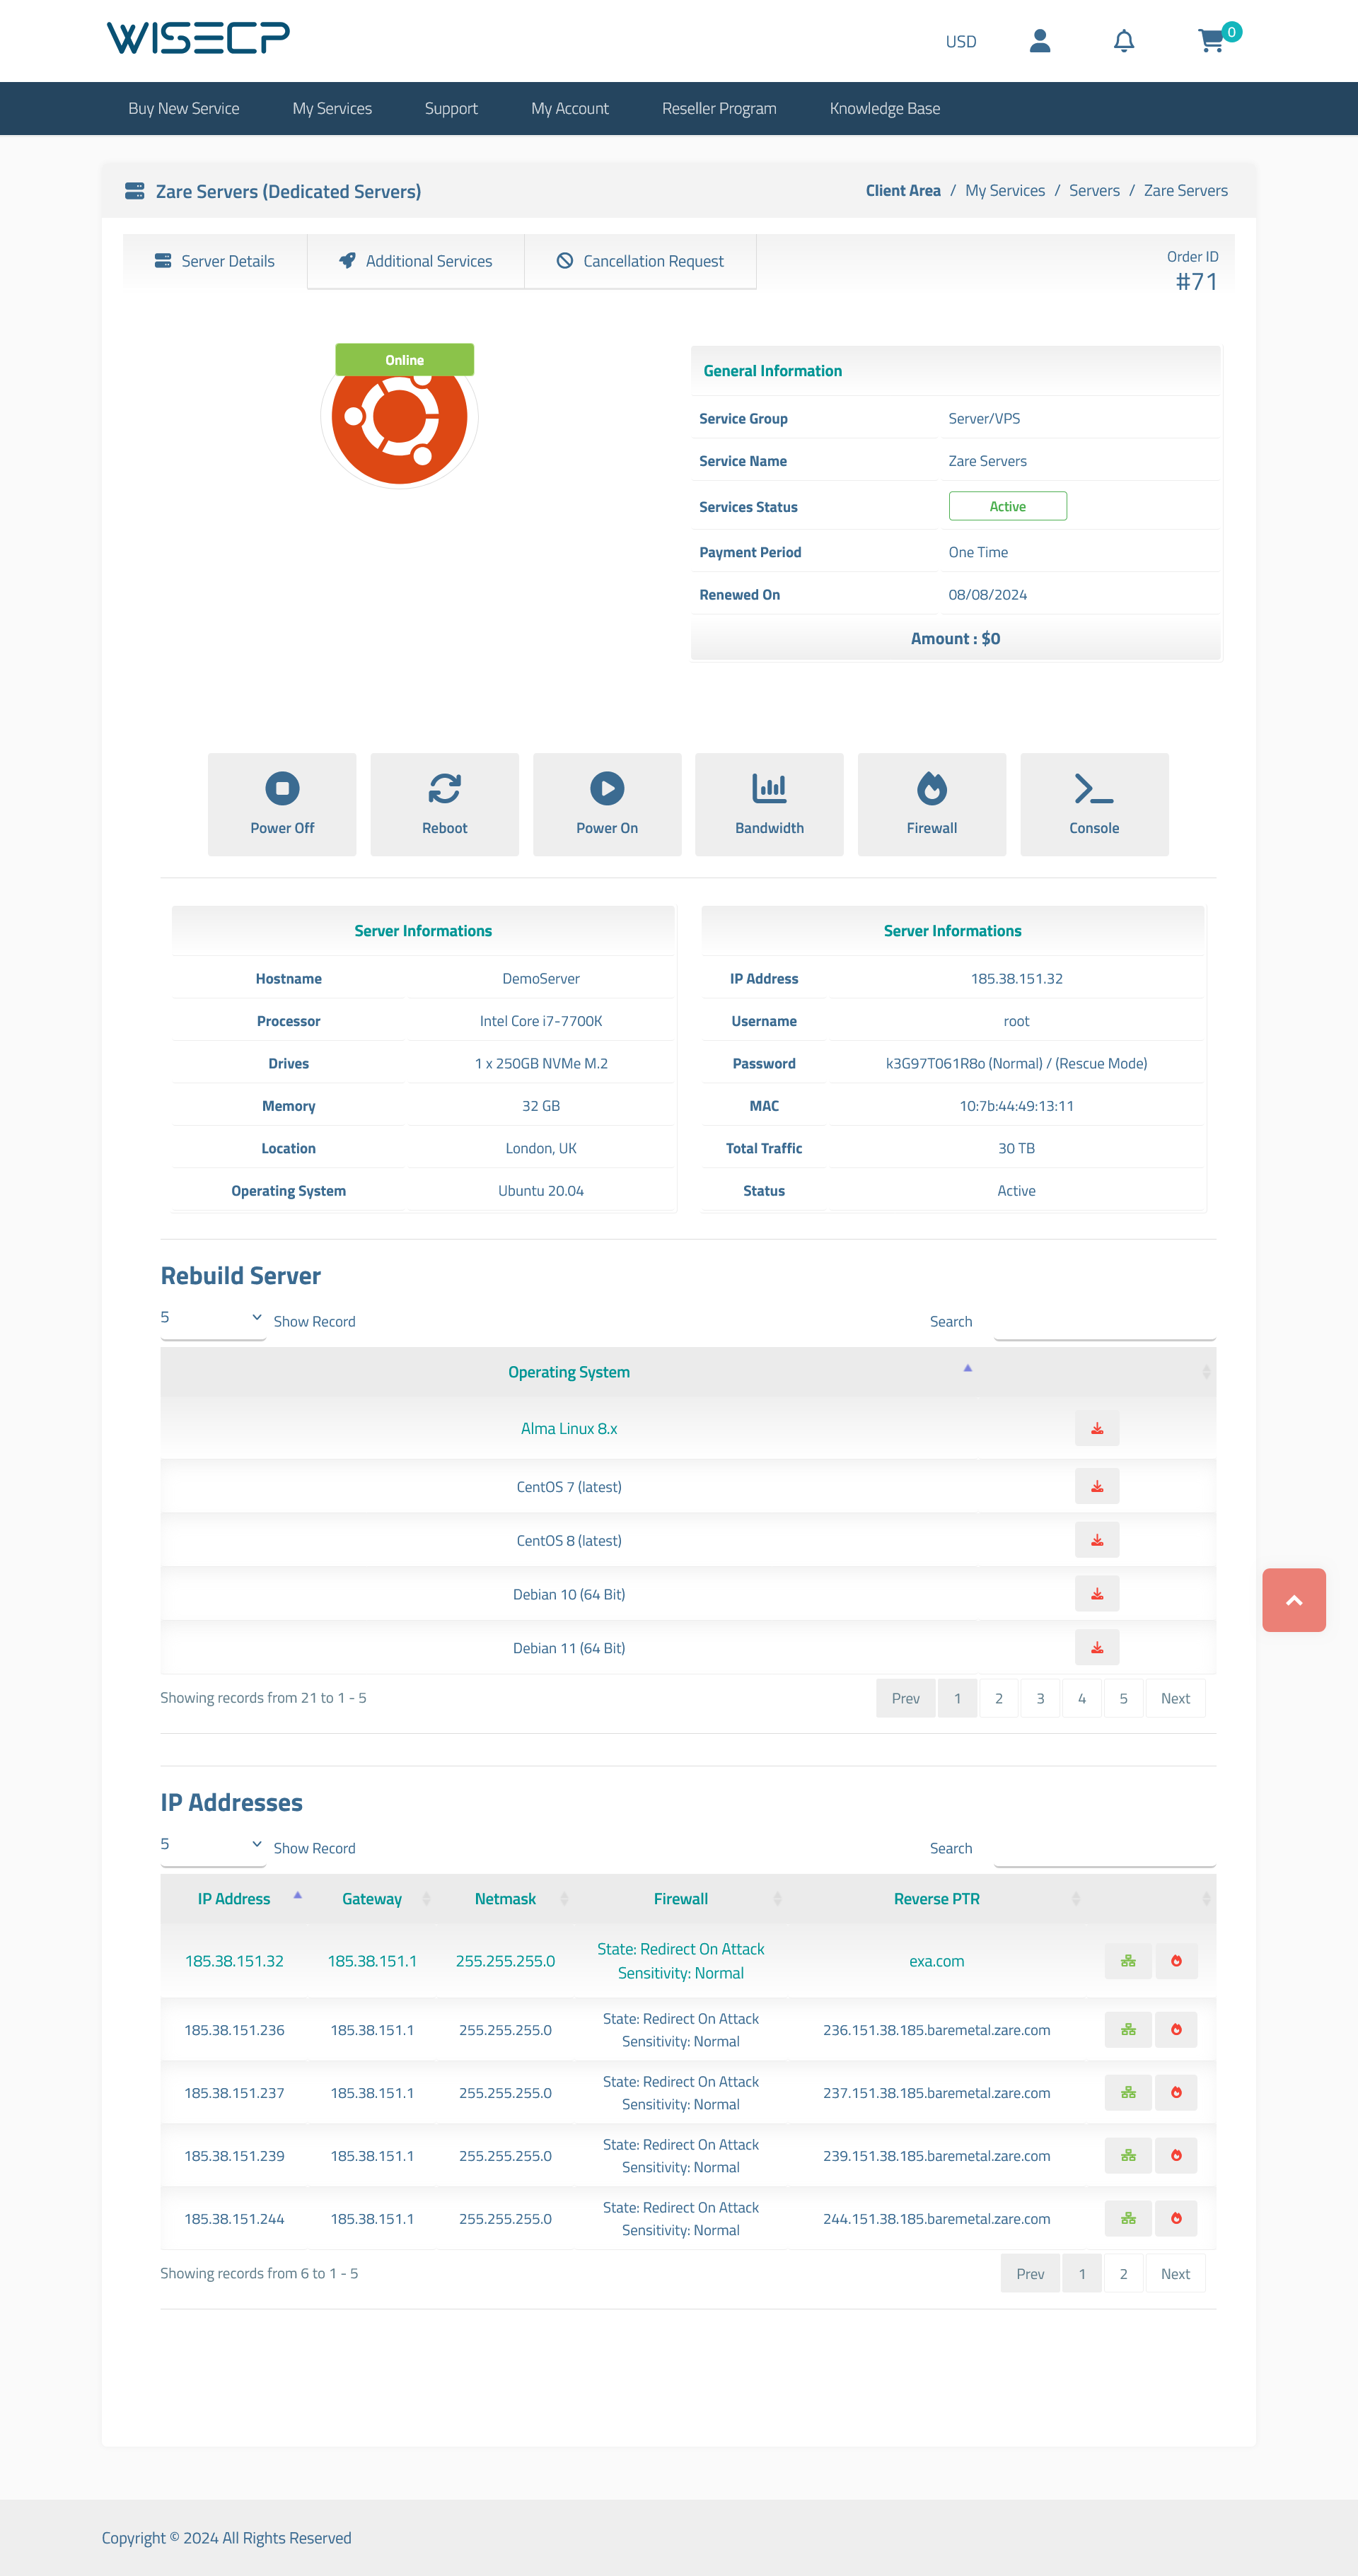Click green network icon for 185.38.151.32
Screen dimensions: 1358x2576
(x=1128, y=1961)
